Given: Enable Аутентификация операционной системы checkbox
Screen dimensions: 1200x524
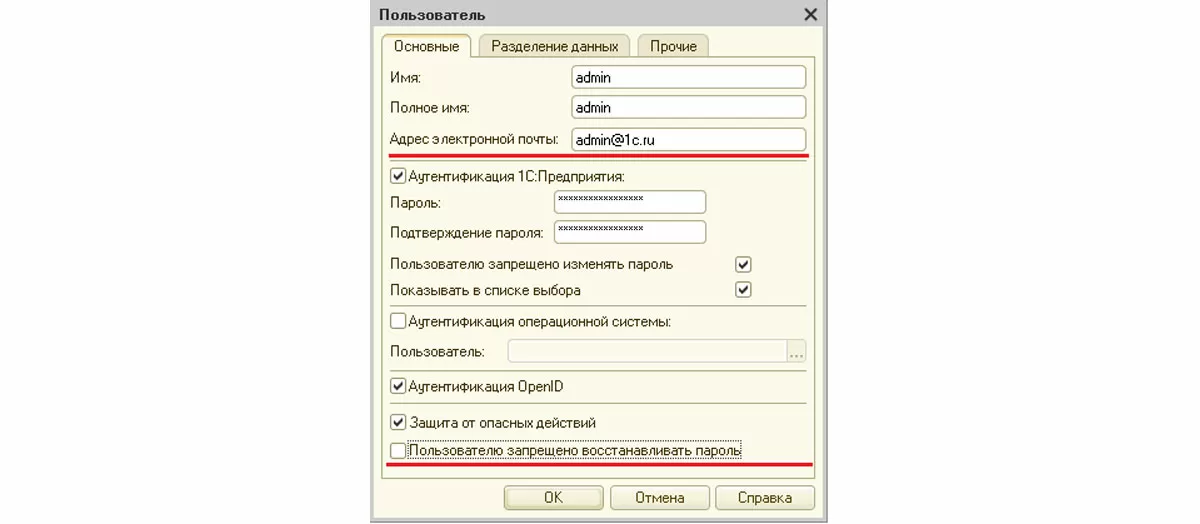Looking at the screenshot, I should coord(398,321).
